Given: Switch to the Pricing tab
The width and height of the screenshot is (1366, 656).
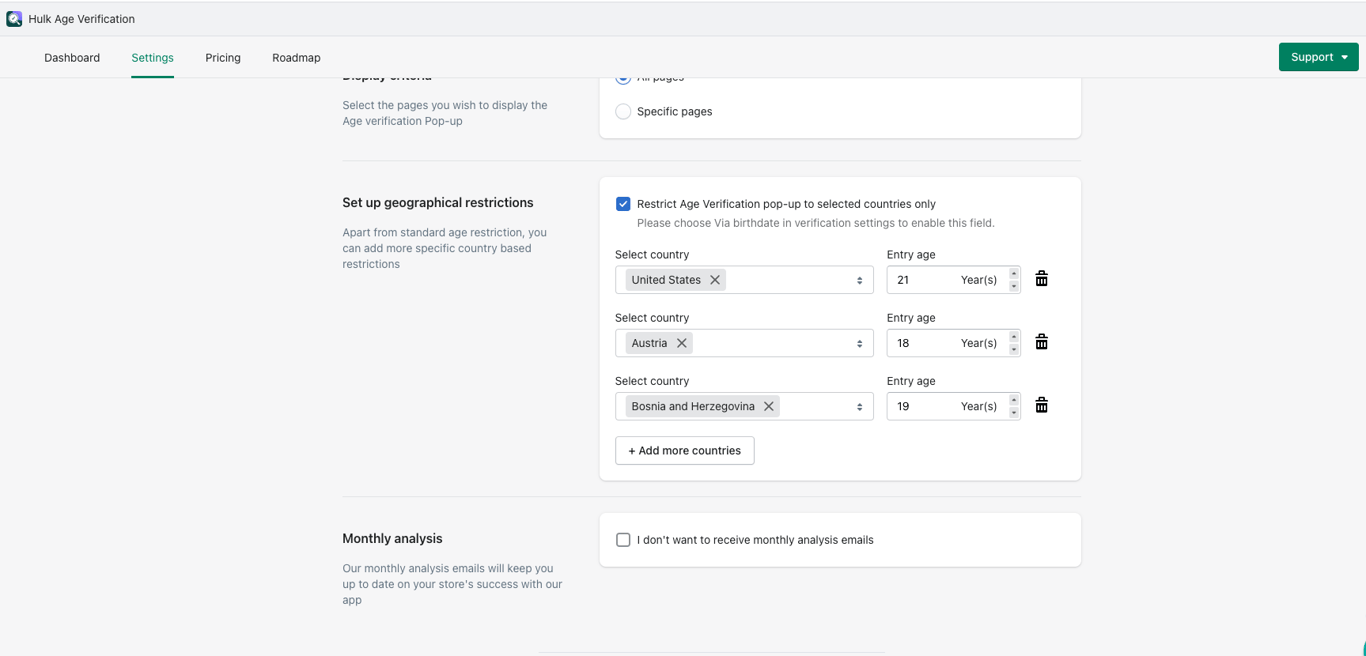Looking at the screenshot, I should click(x=223, y=58).
